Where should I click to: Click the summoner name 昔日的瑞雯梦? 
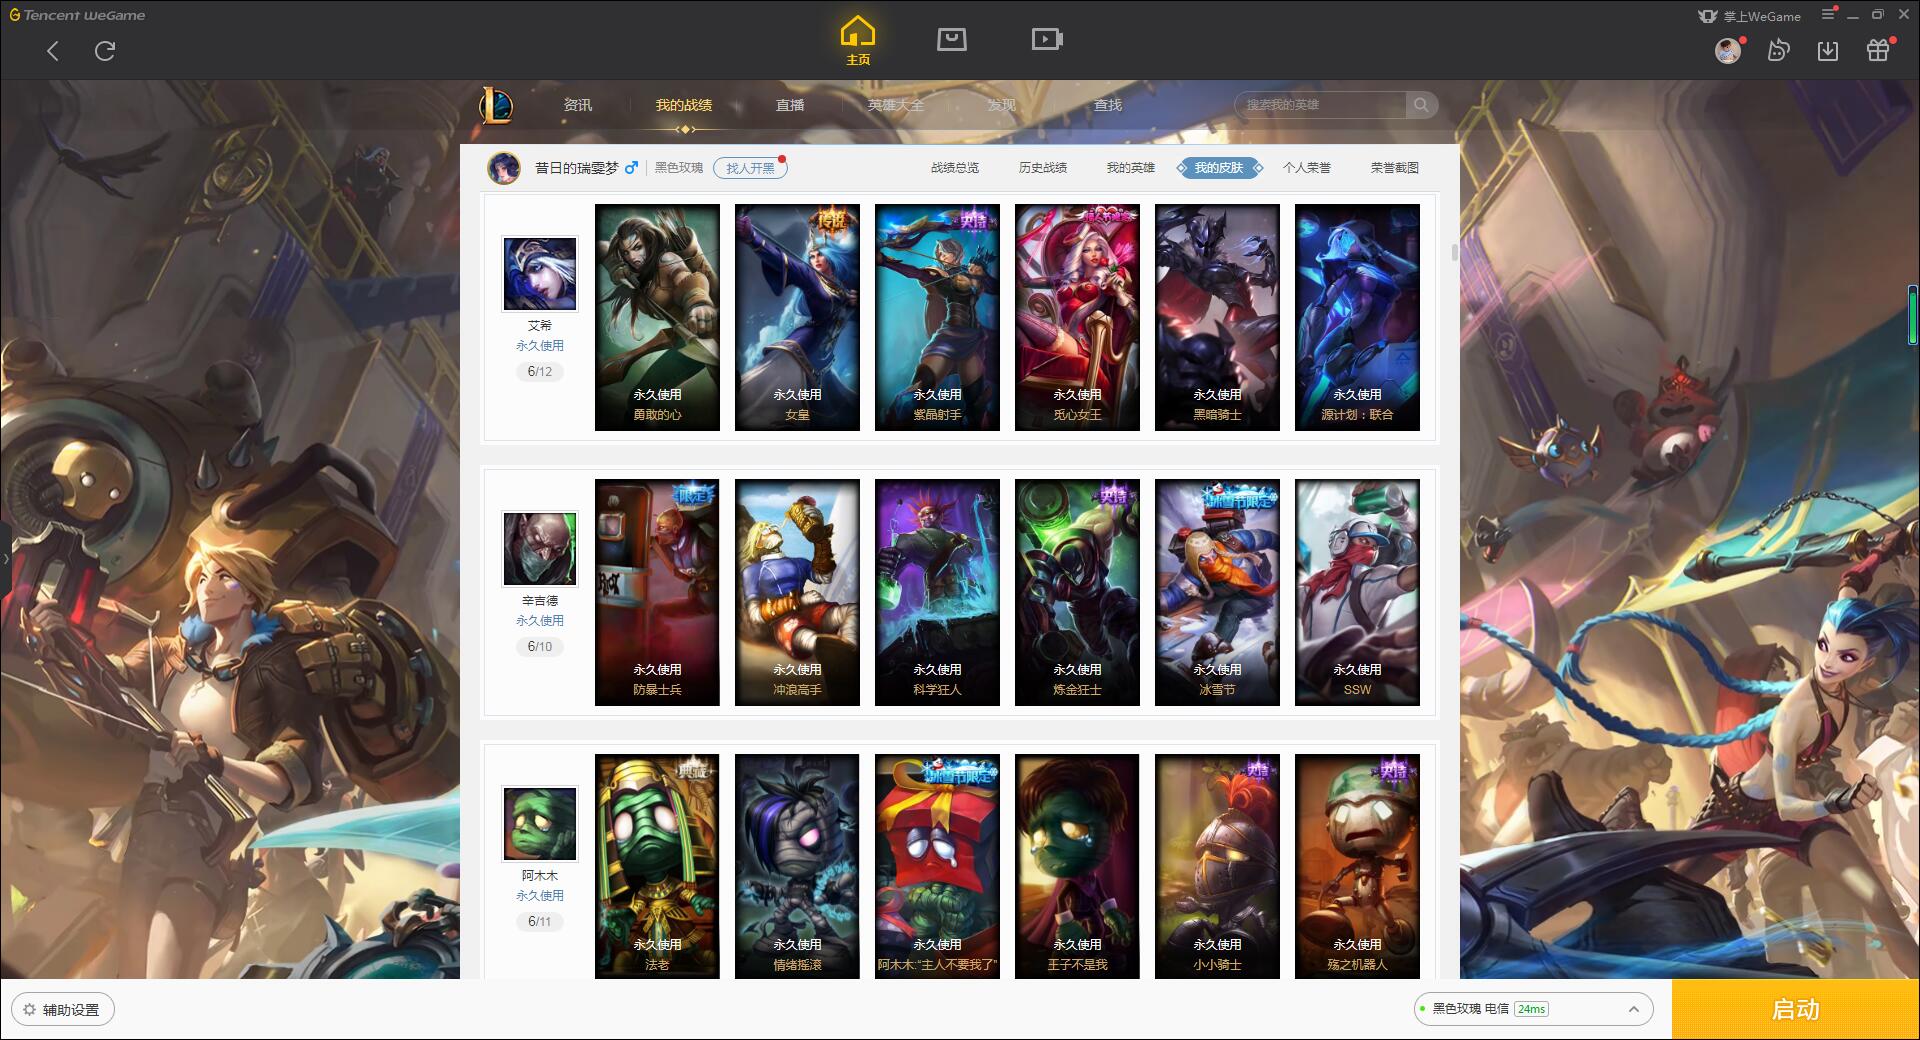[577, 168]
